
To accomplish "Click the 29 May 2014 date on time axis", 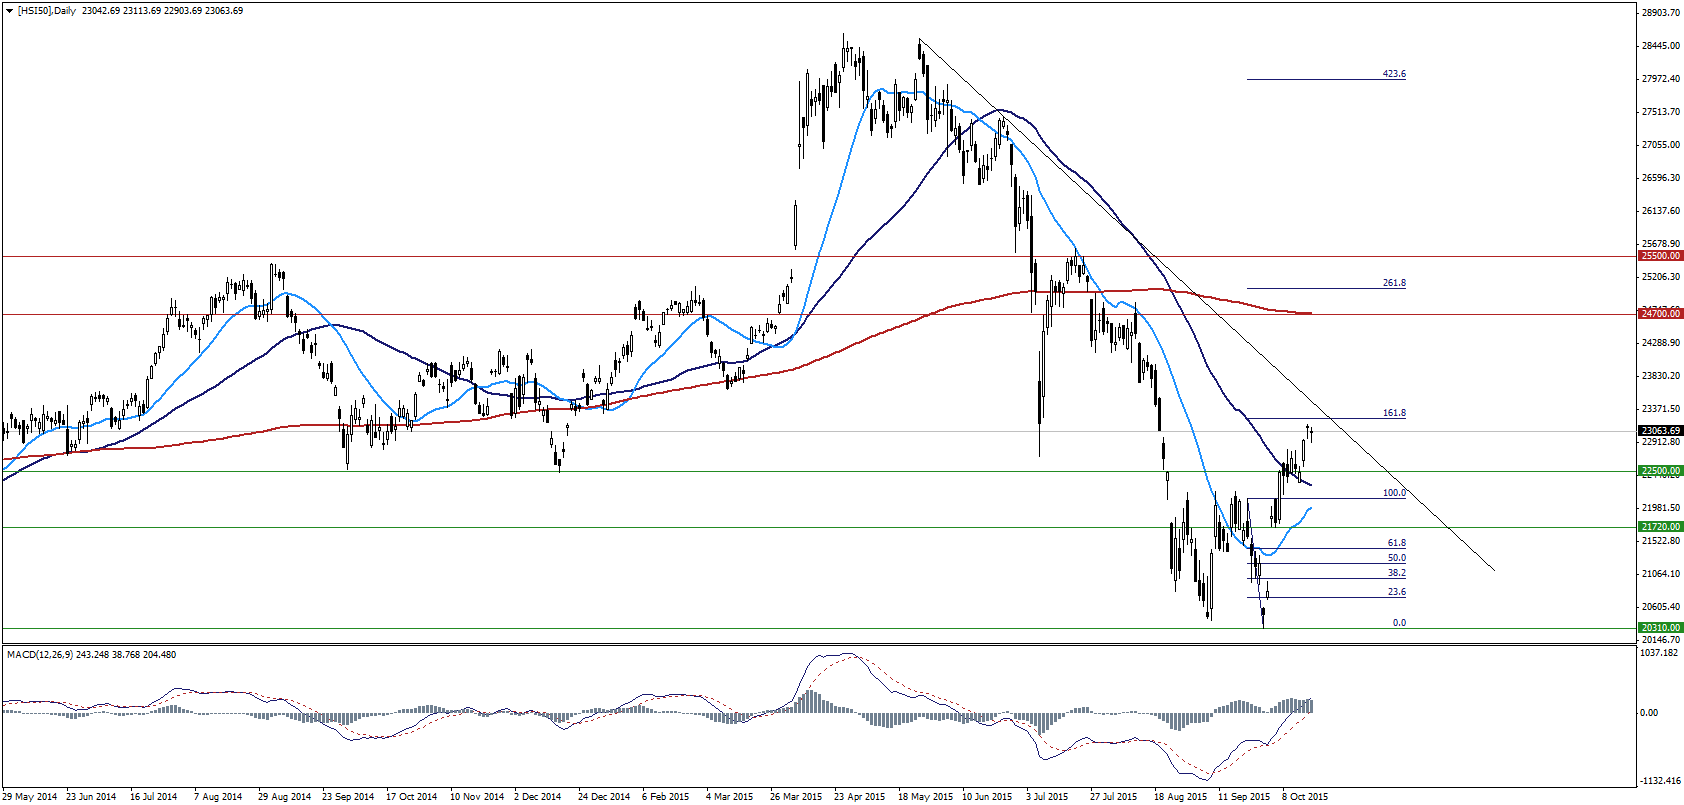I will (x=30, y=797).
